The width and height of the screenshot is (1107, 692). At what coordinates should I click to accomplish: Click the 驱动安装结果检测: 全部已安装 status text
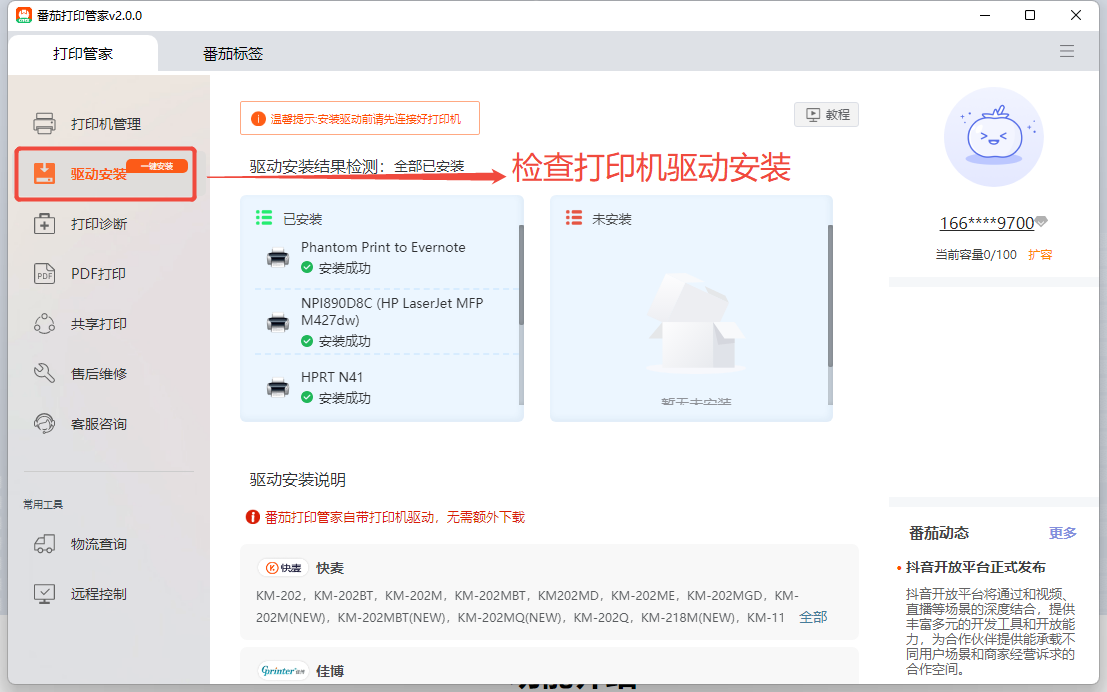point(357,167)
